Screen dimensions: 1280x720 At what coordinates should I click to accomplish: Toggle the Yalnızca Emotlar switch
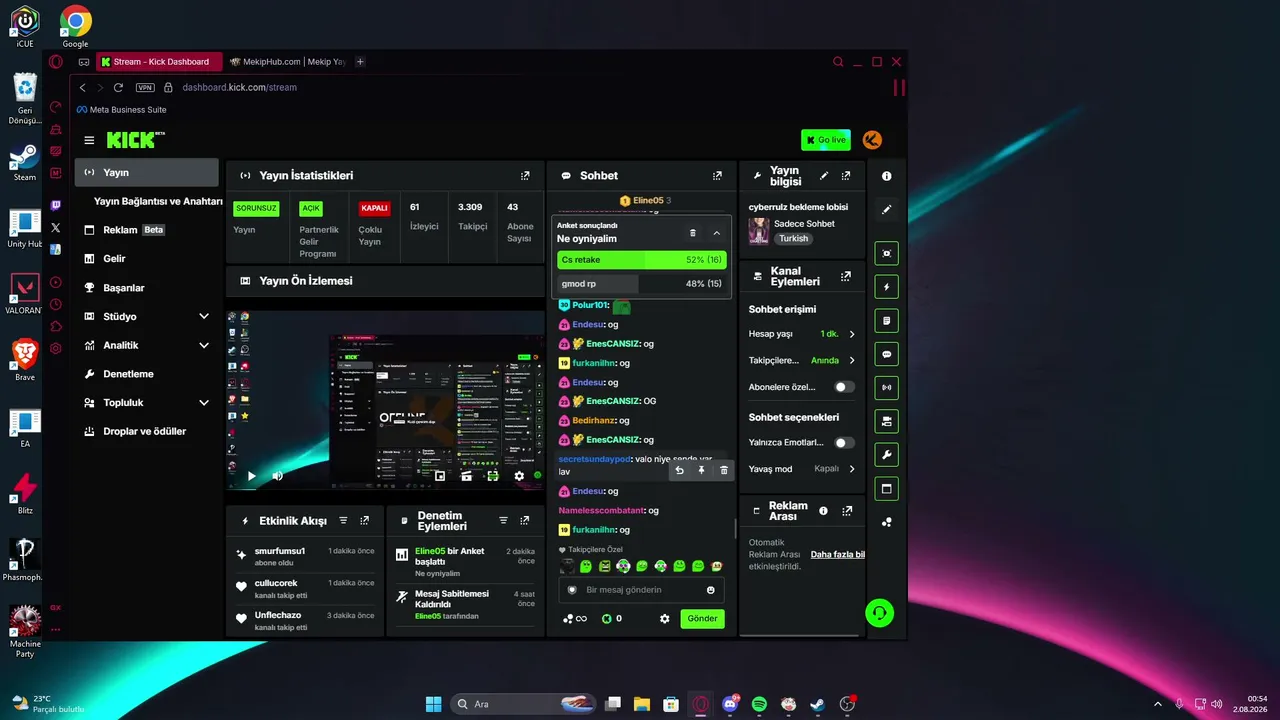click(845, 443)
